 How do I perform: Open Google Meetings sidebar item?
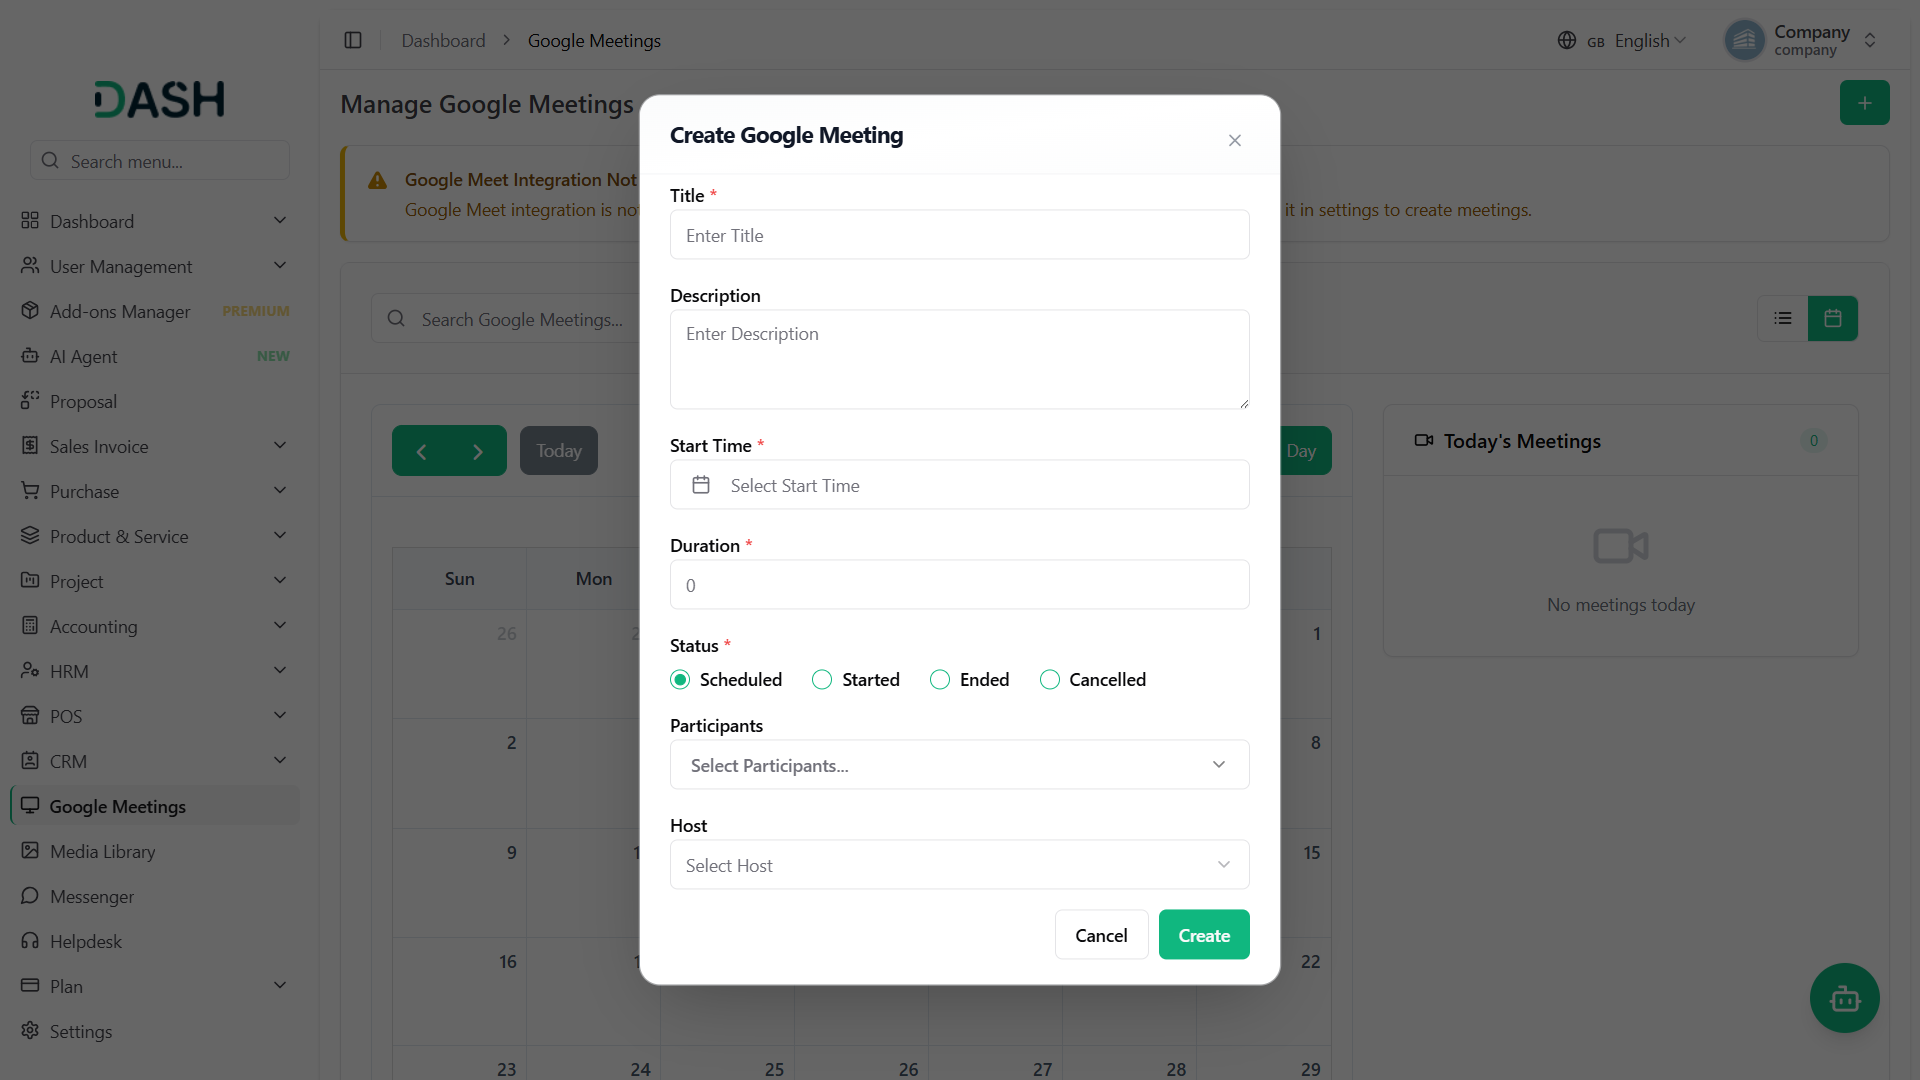coord(155,806)
